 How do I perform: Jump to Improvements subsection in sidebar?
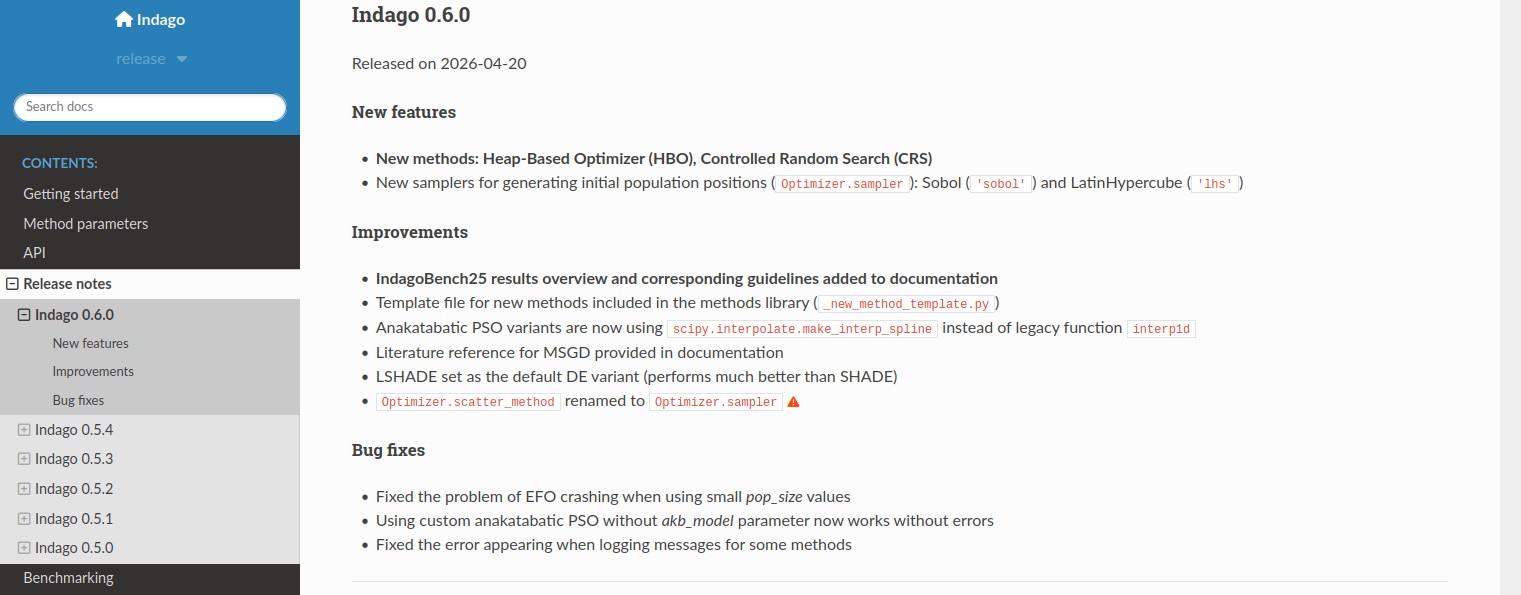pyautogui.click(x=93, y=371)
